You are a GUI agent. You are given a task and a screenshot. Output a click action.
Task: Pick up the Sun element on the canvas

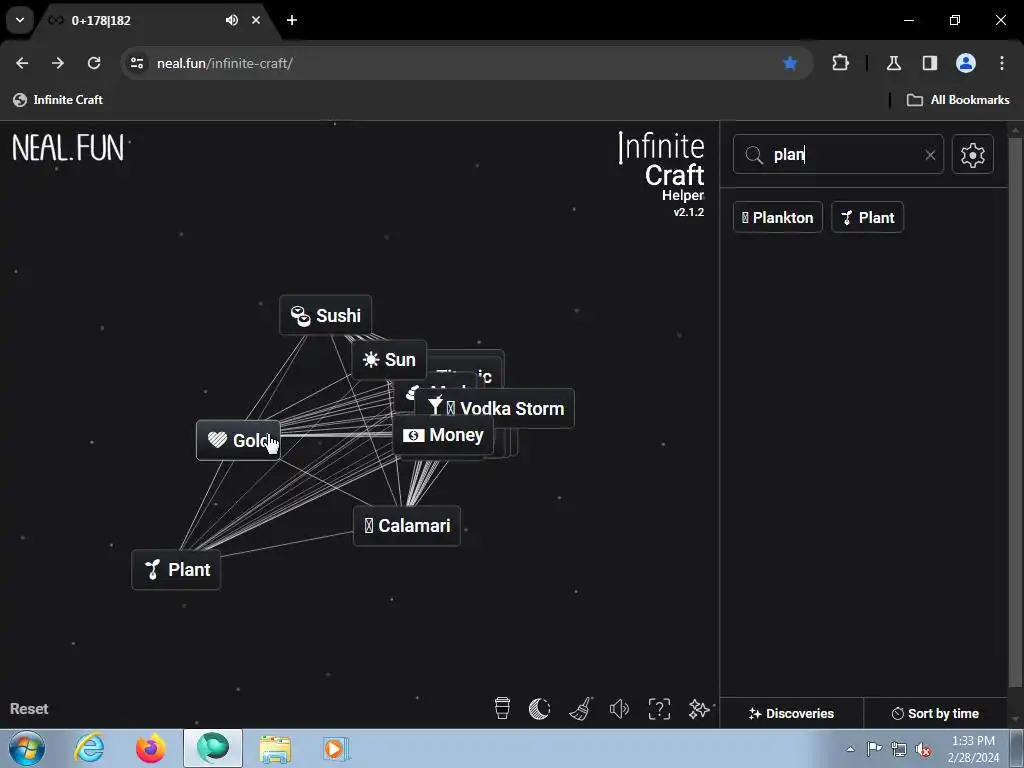[389, 359]
